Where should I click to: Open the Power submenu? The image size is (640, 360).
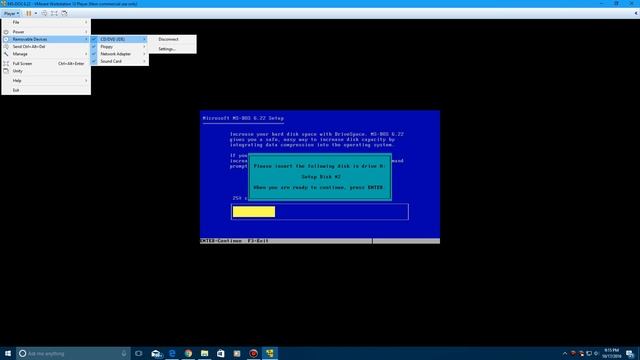point(46,31)
